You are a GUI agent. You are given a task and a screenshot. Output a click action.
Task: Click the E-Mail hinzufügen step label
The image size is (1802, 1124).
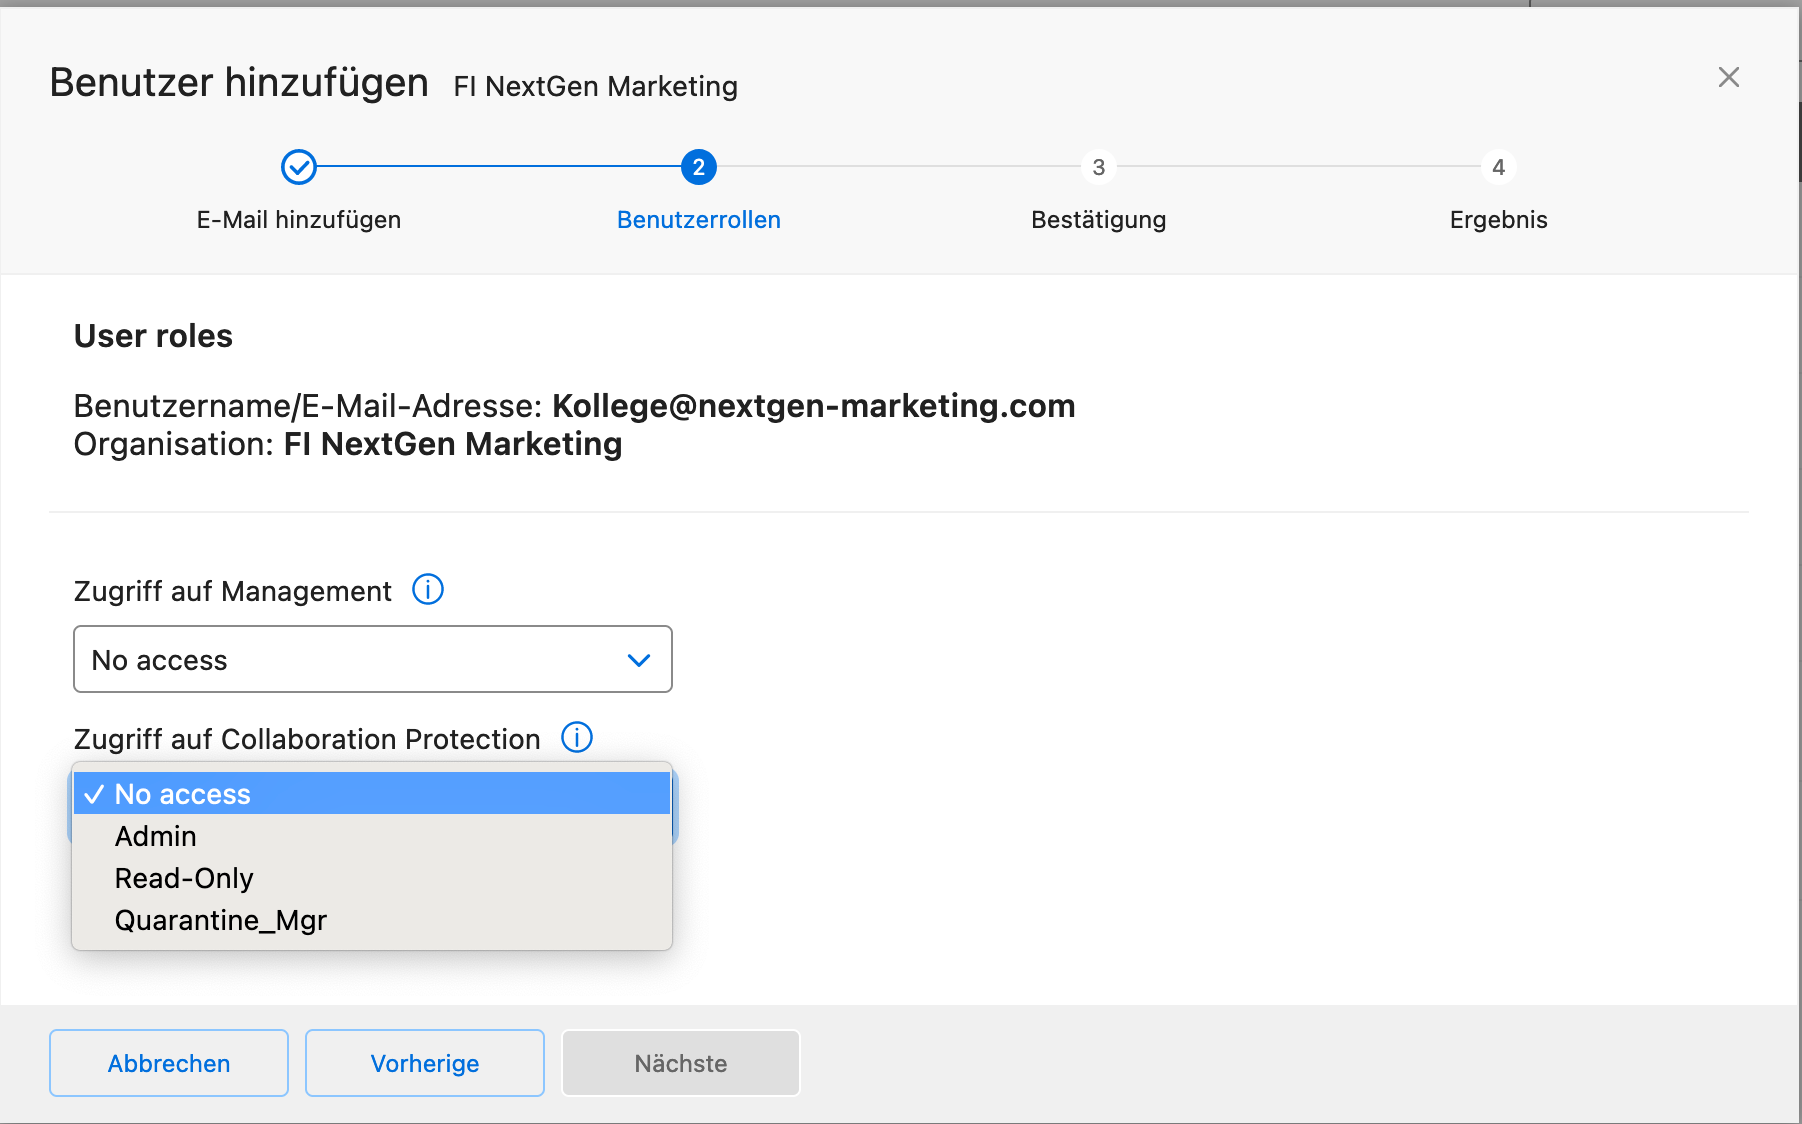coord(299,220)
